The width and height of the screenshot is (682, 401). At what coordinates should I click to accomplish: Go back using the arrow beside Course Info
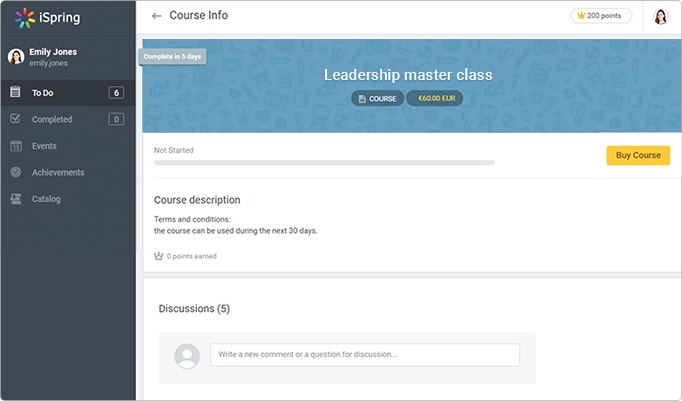[x=157, y=16]
